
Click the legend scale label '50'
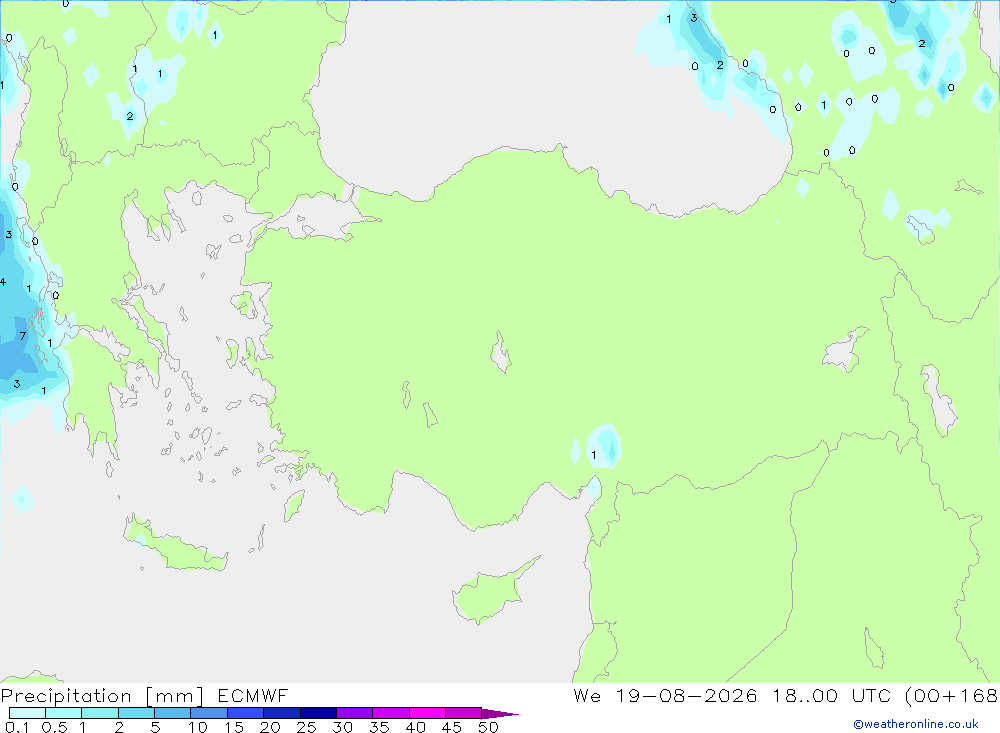click(488, 727)
